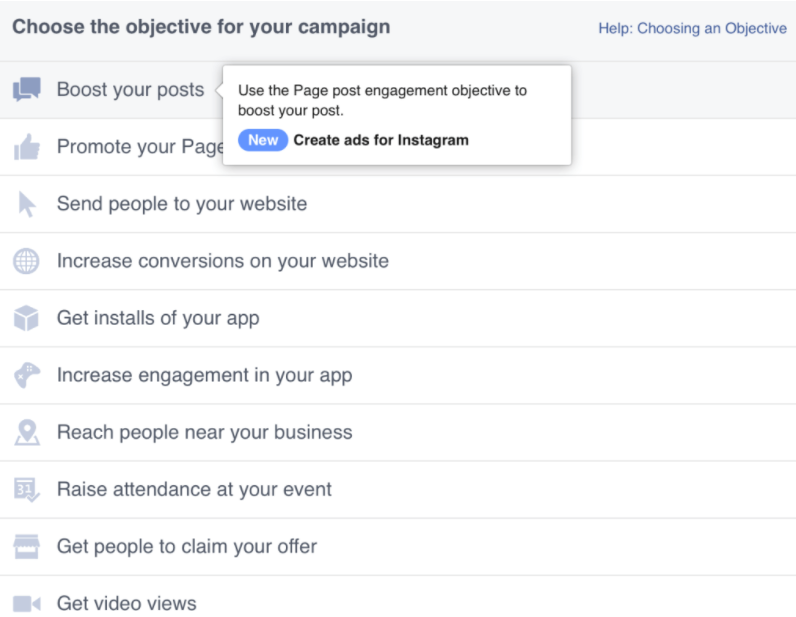The width and height of the screenshot is (796, 617).
Task: Click the globe icon for website conversions
Action: coord(27,262)
